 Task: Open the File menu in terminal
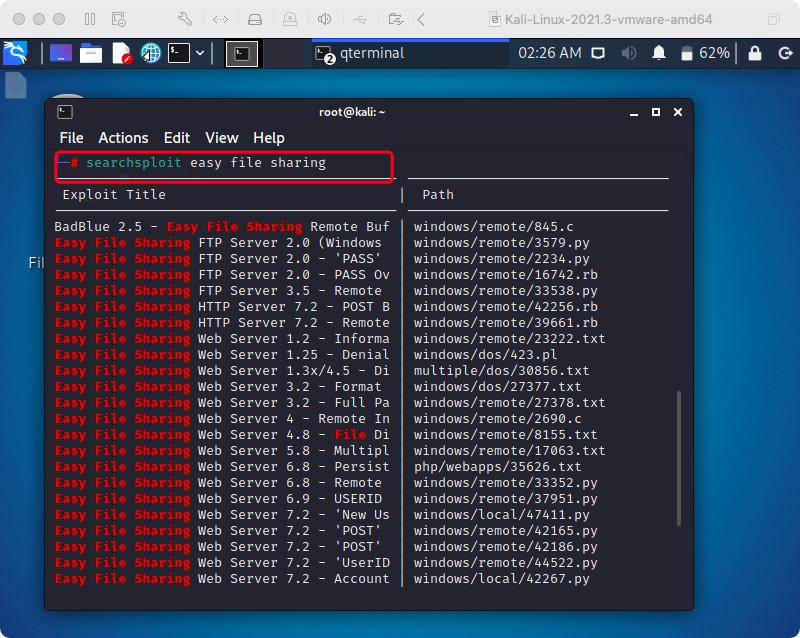point(71,138)
